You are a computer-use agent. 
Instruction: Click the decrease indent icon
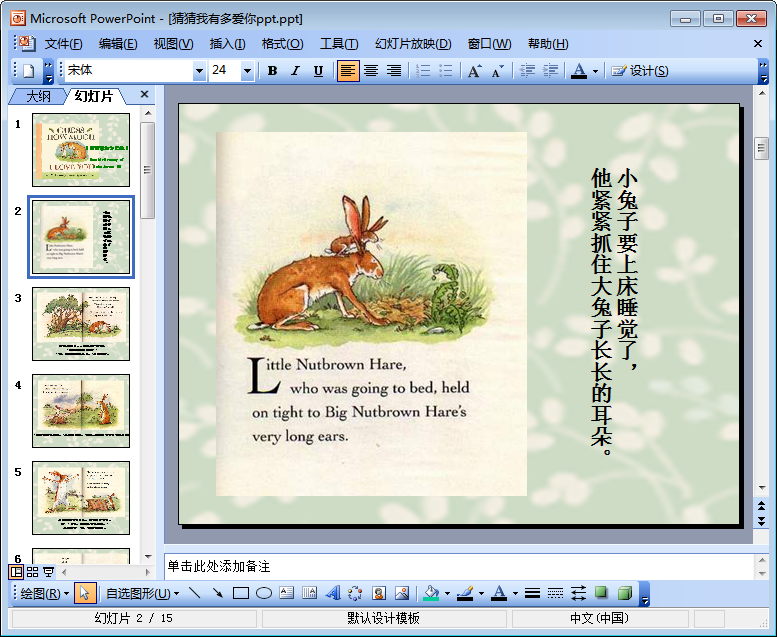(x=527, y=71)
